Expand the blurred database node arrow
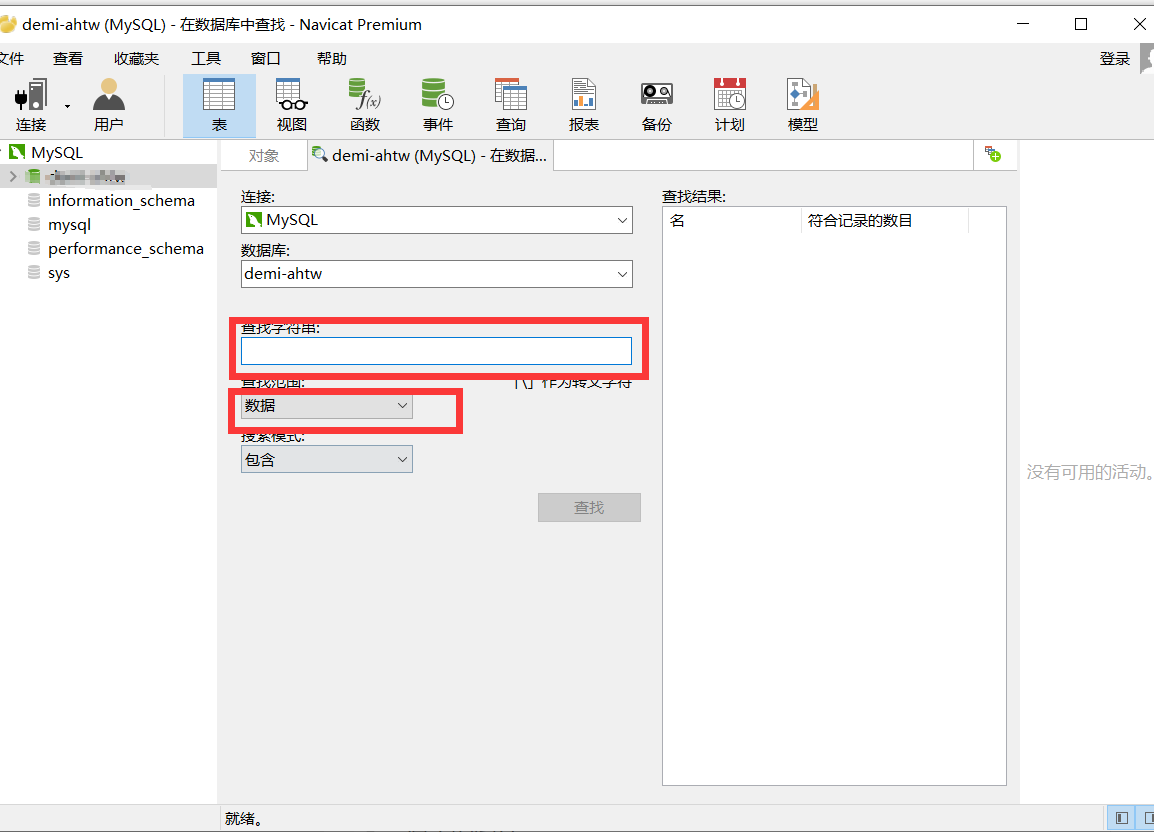Image resolution: width=1154 pixels, height=832 pixels. pyautogui.click(x=13, y=176)
